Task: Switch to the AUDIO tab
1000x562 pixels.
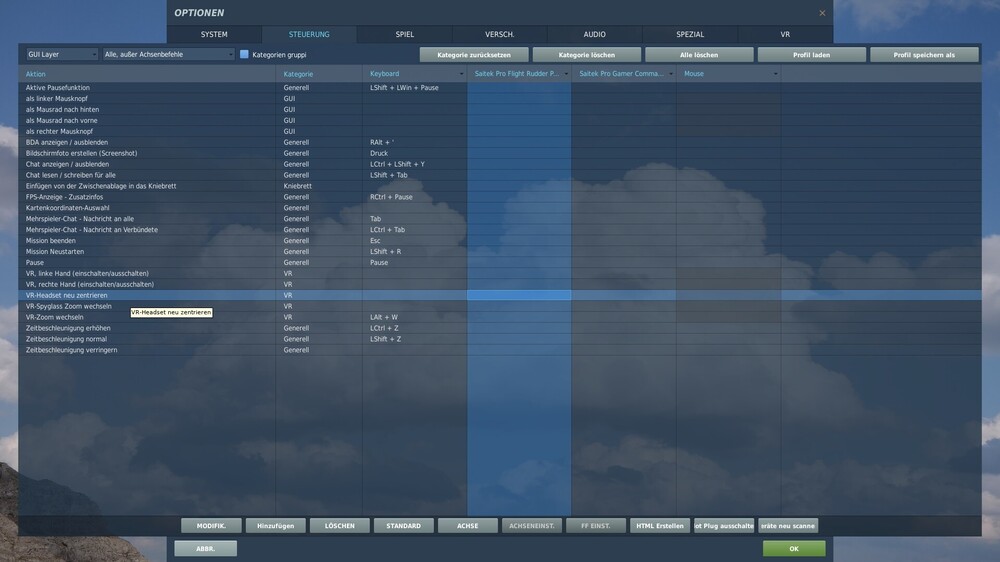Action: [594, 34]
